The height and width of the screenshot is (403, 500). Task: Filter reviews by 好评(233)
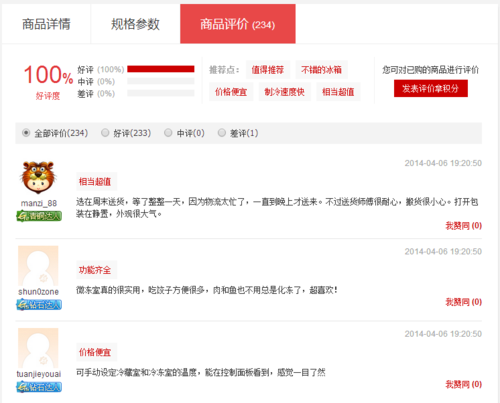point(105,133)
